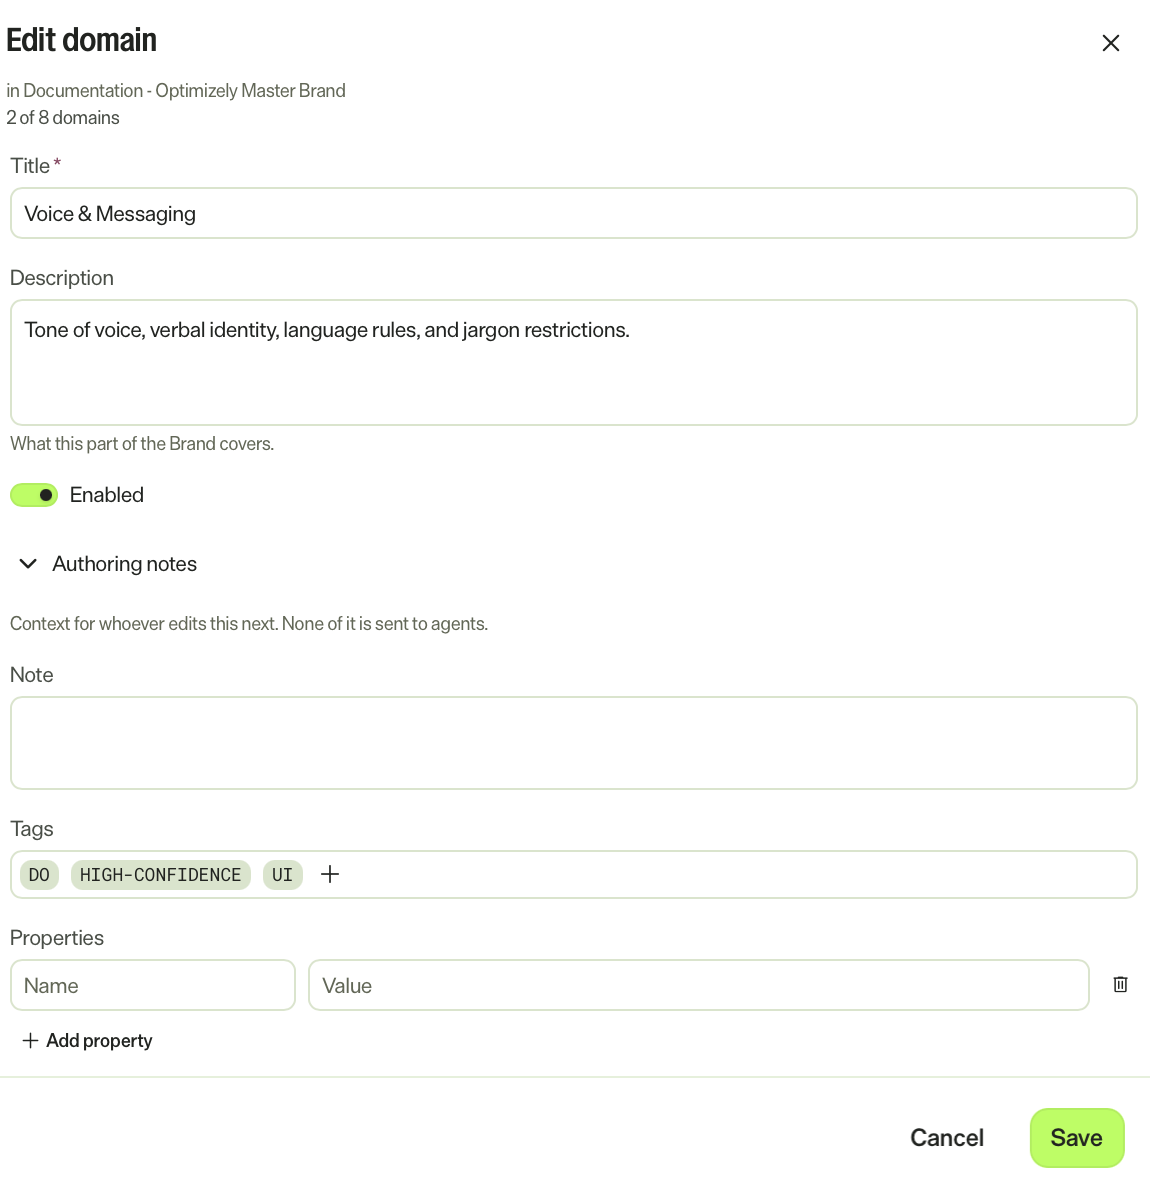
Task: Save the domain changes
Action: (1077, 1137)
